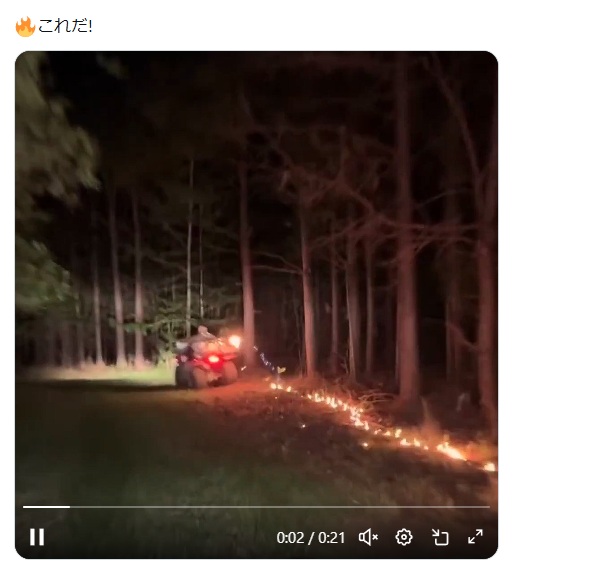The image size is (589, 565).
Task: Unmute the video with the speaker icon
Action: [x=368, y=537]
